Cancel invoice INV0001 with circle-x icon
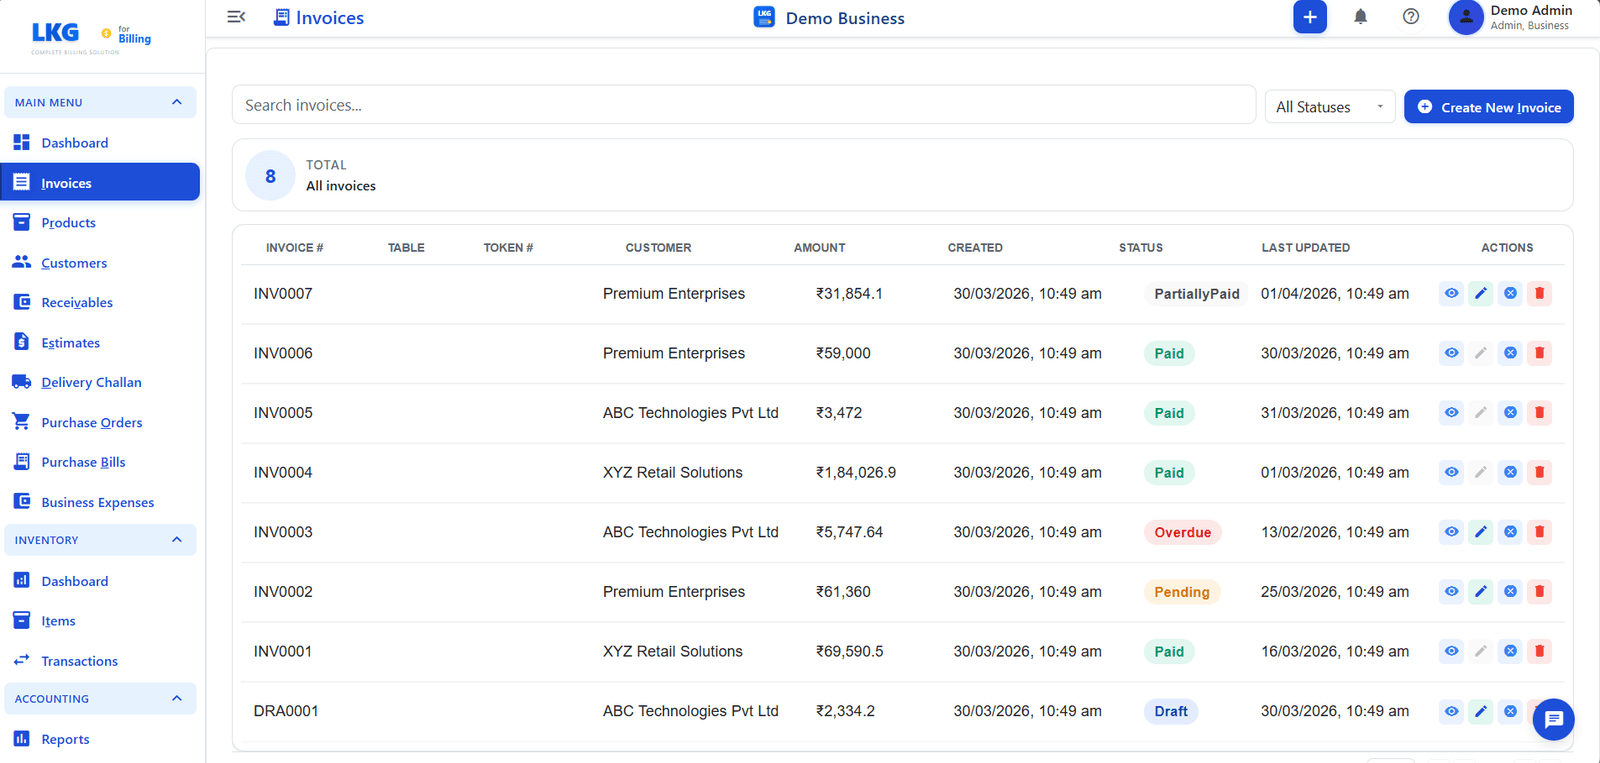1600x763 pixels. (1510, 651)
